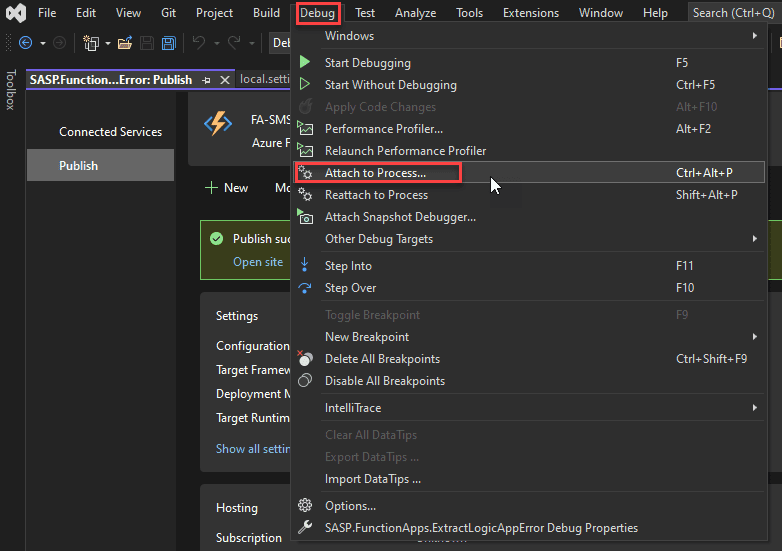Click the Open site link

(x=258, y=262)
